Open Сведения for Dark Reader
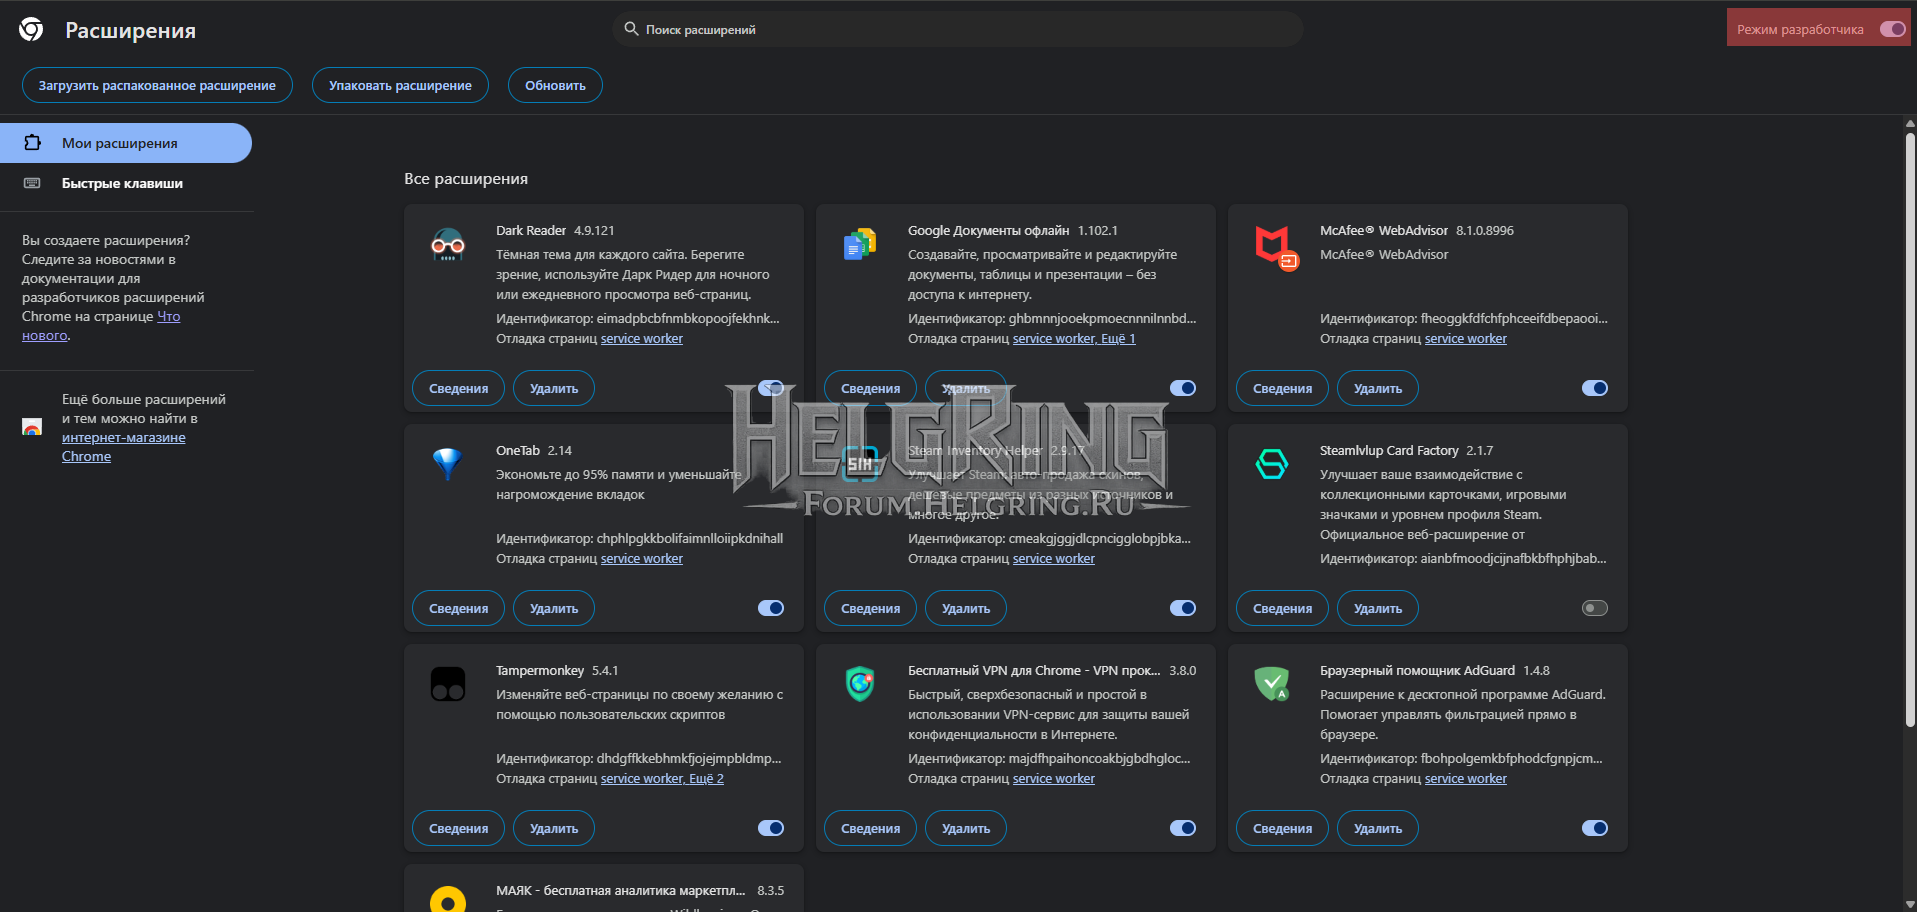 [x=459, y=388]
